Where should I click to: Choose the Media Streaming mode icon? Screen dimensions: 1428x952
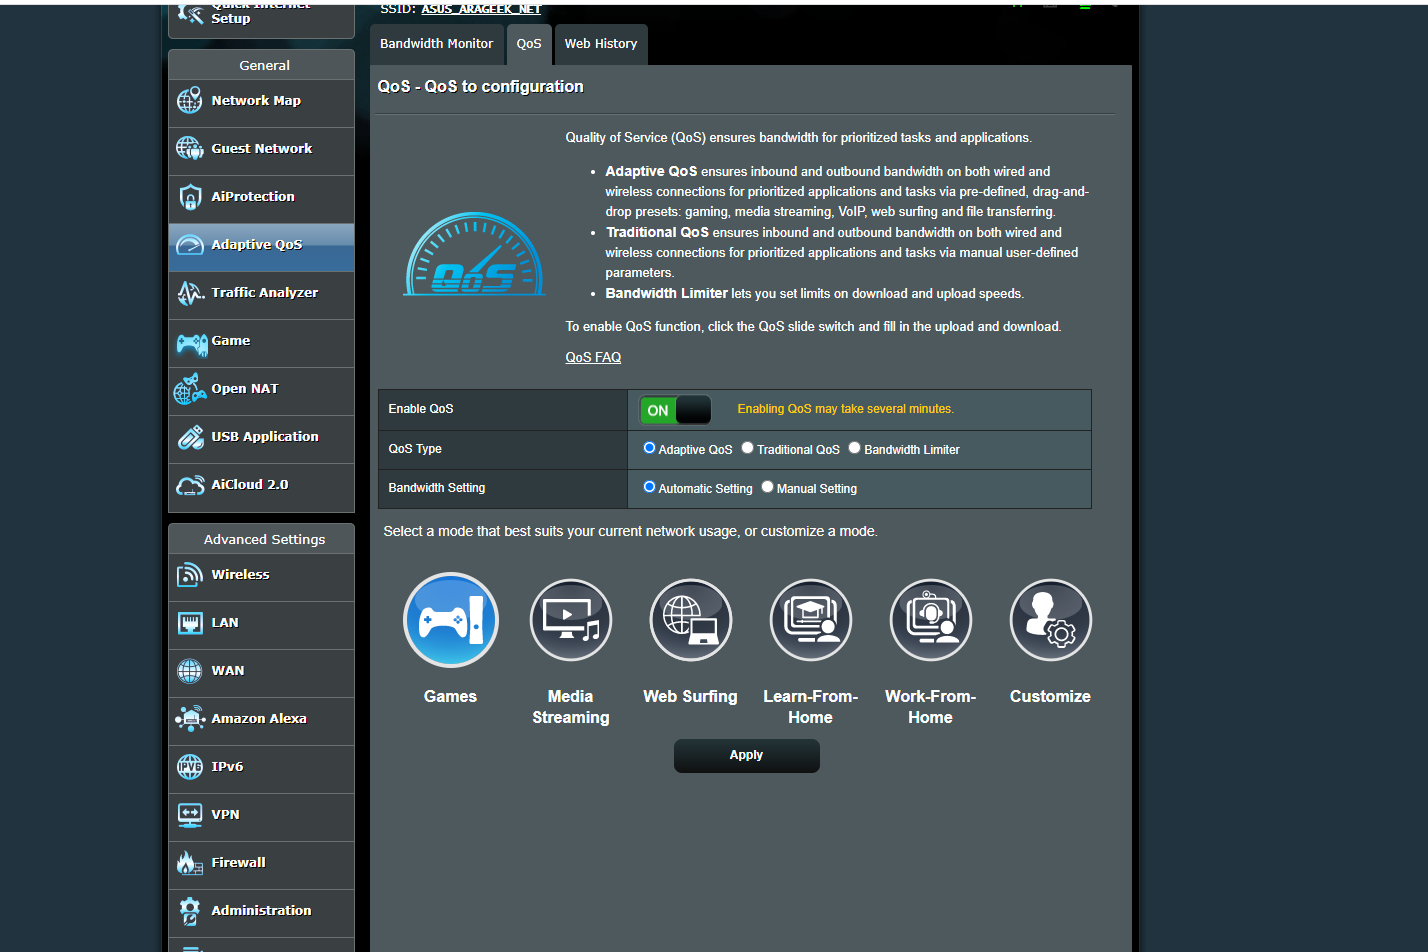[570, 620]
